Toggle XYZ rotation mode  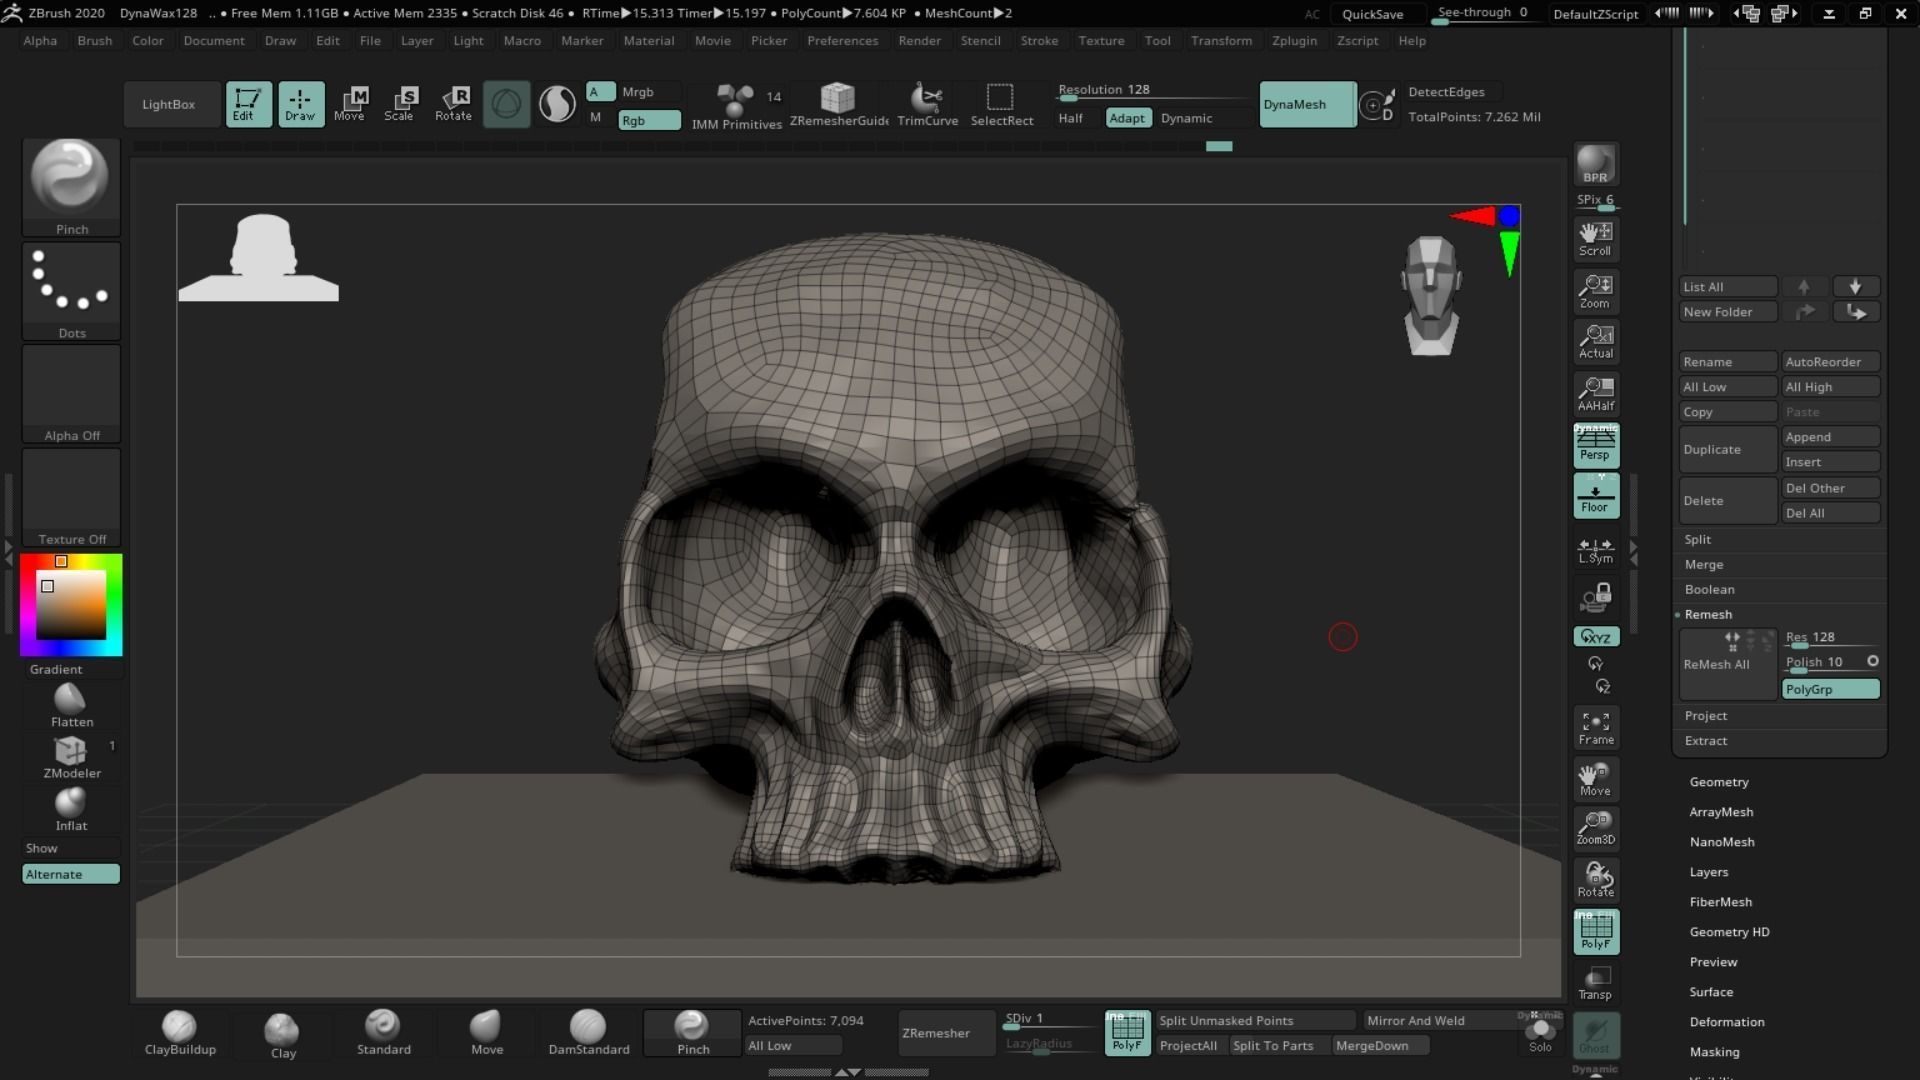(x=1596, y=637)
